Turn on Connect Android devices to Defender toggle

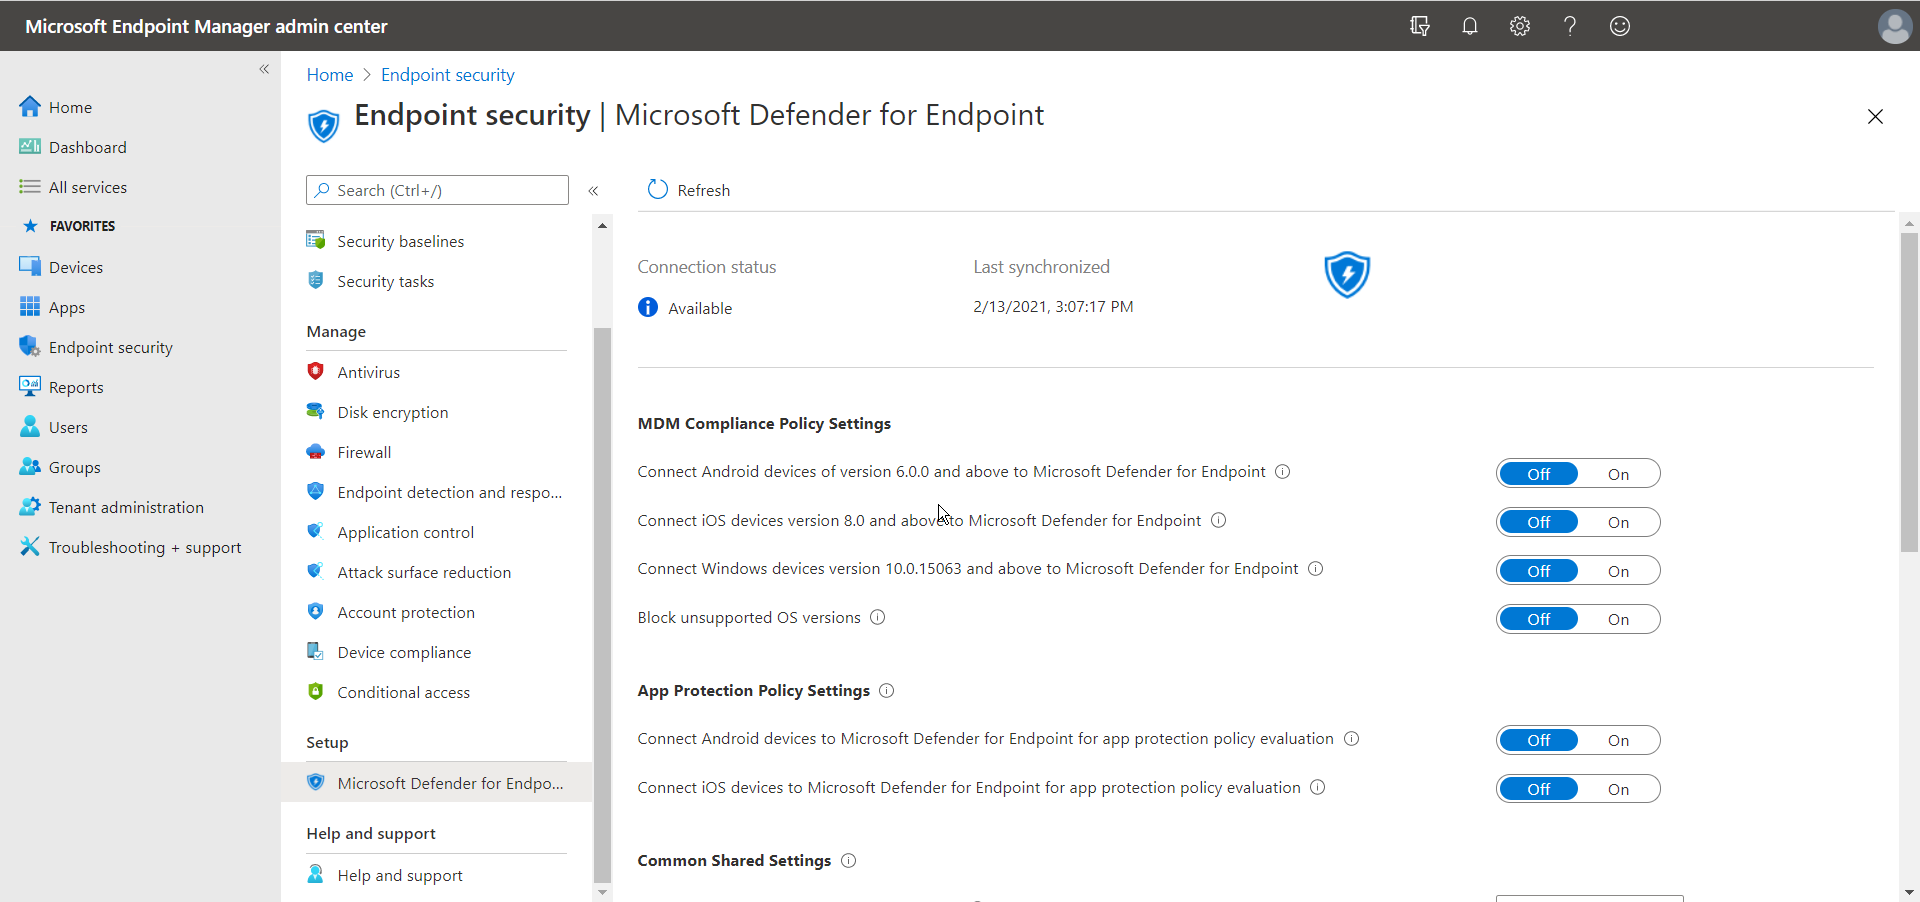coord(1619,473)
